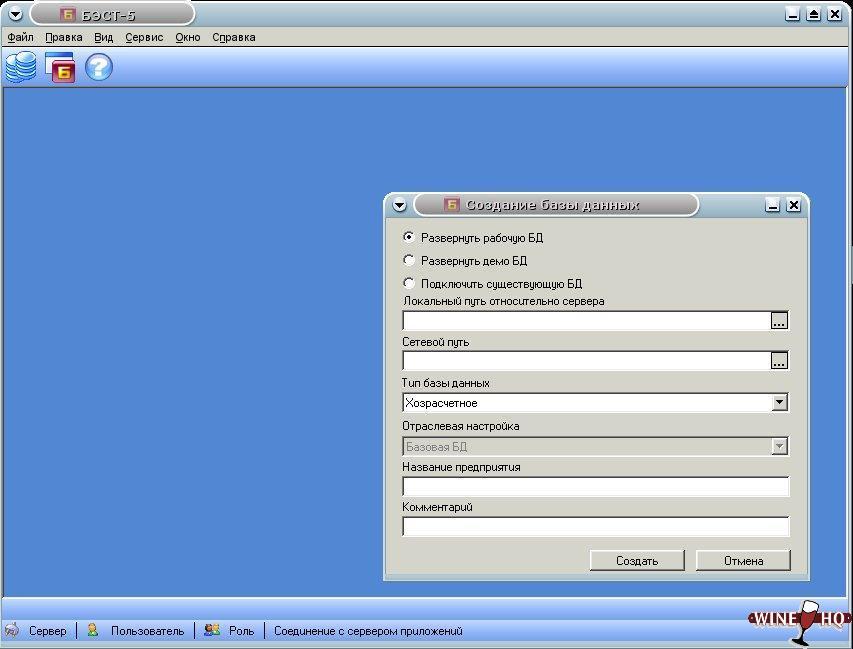Select 'Развернуть демо БД' radio button

(x=409, y=260)
